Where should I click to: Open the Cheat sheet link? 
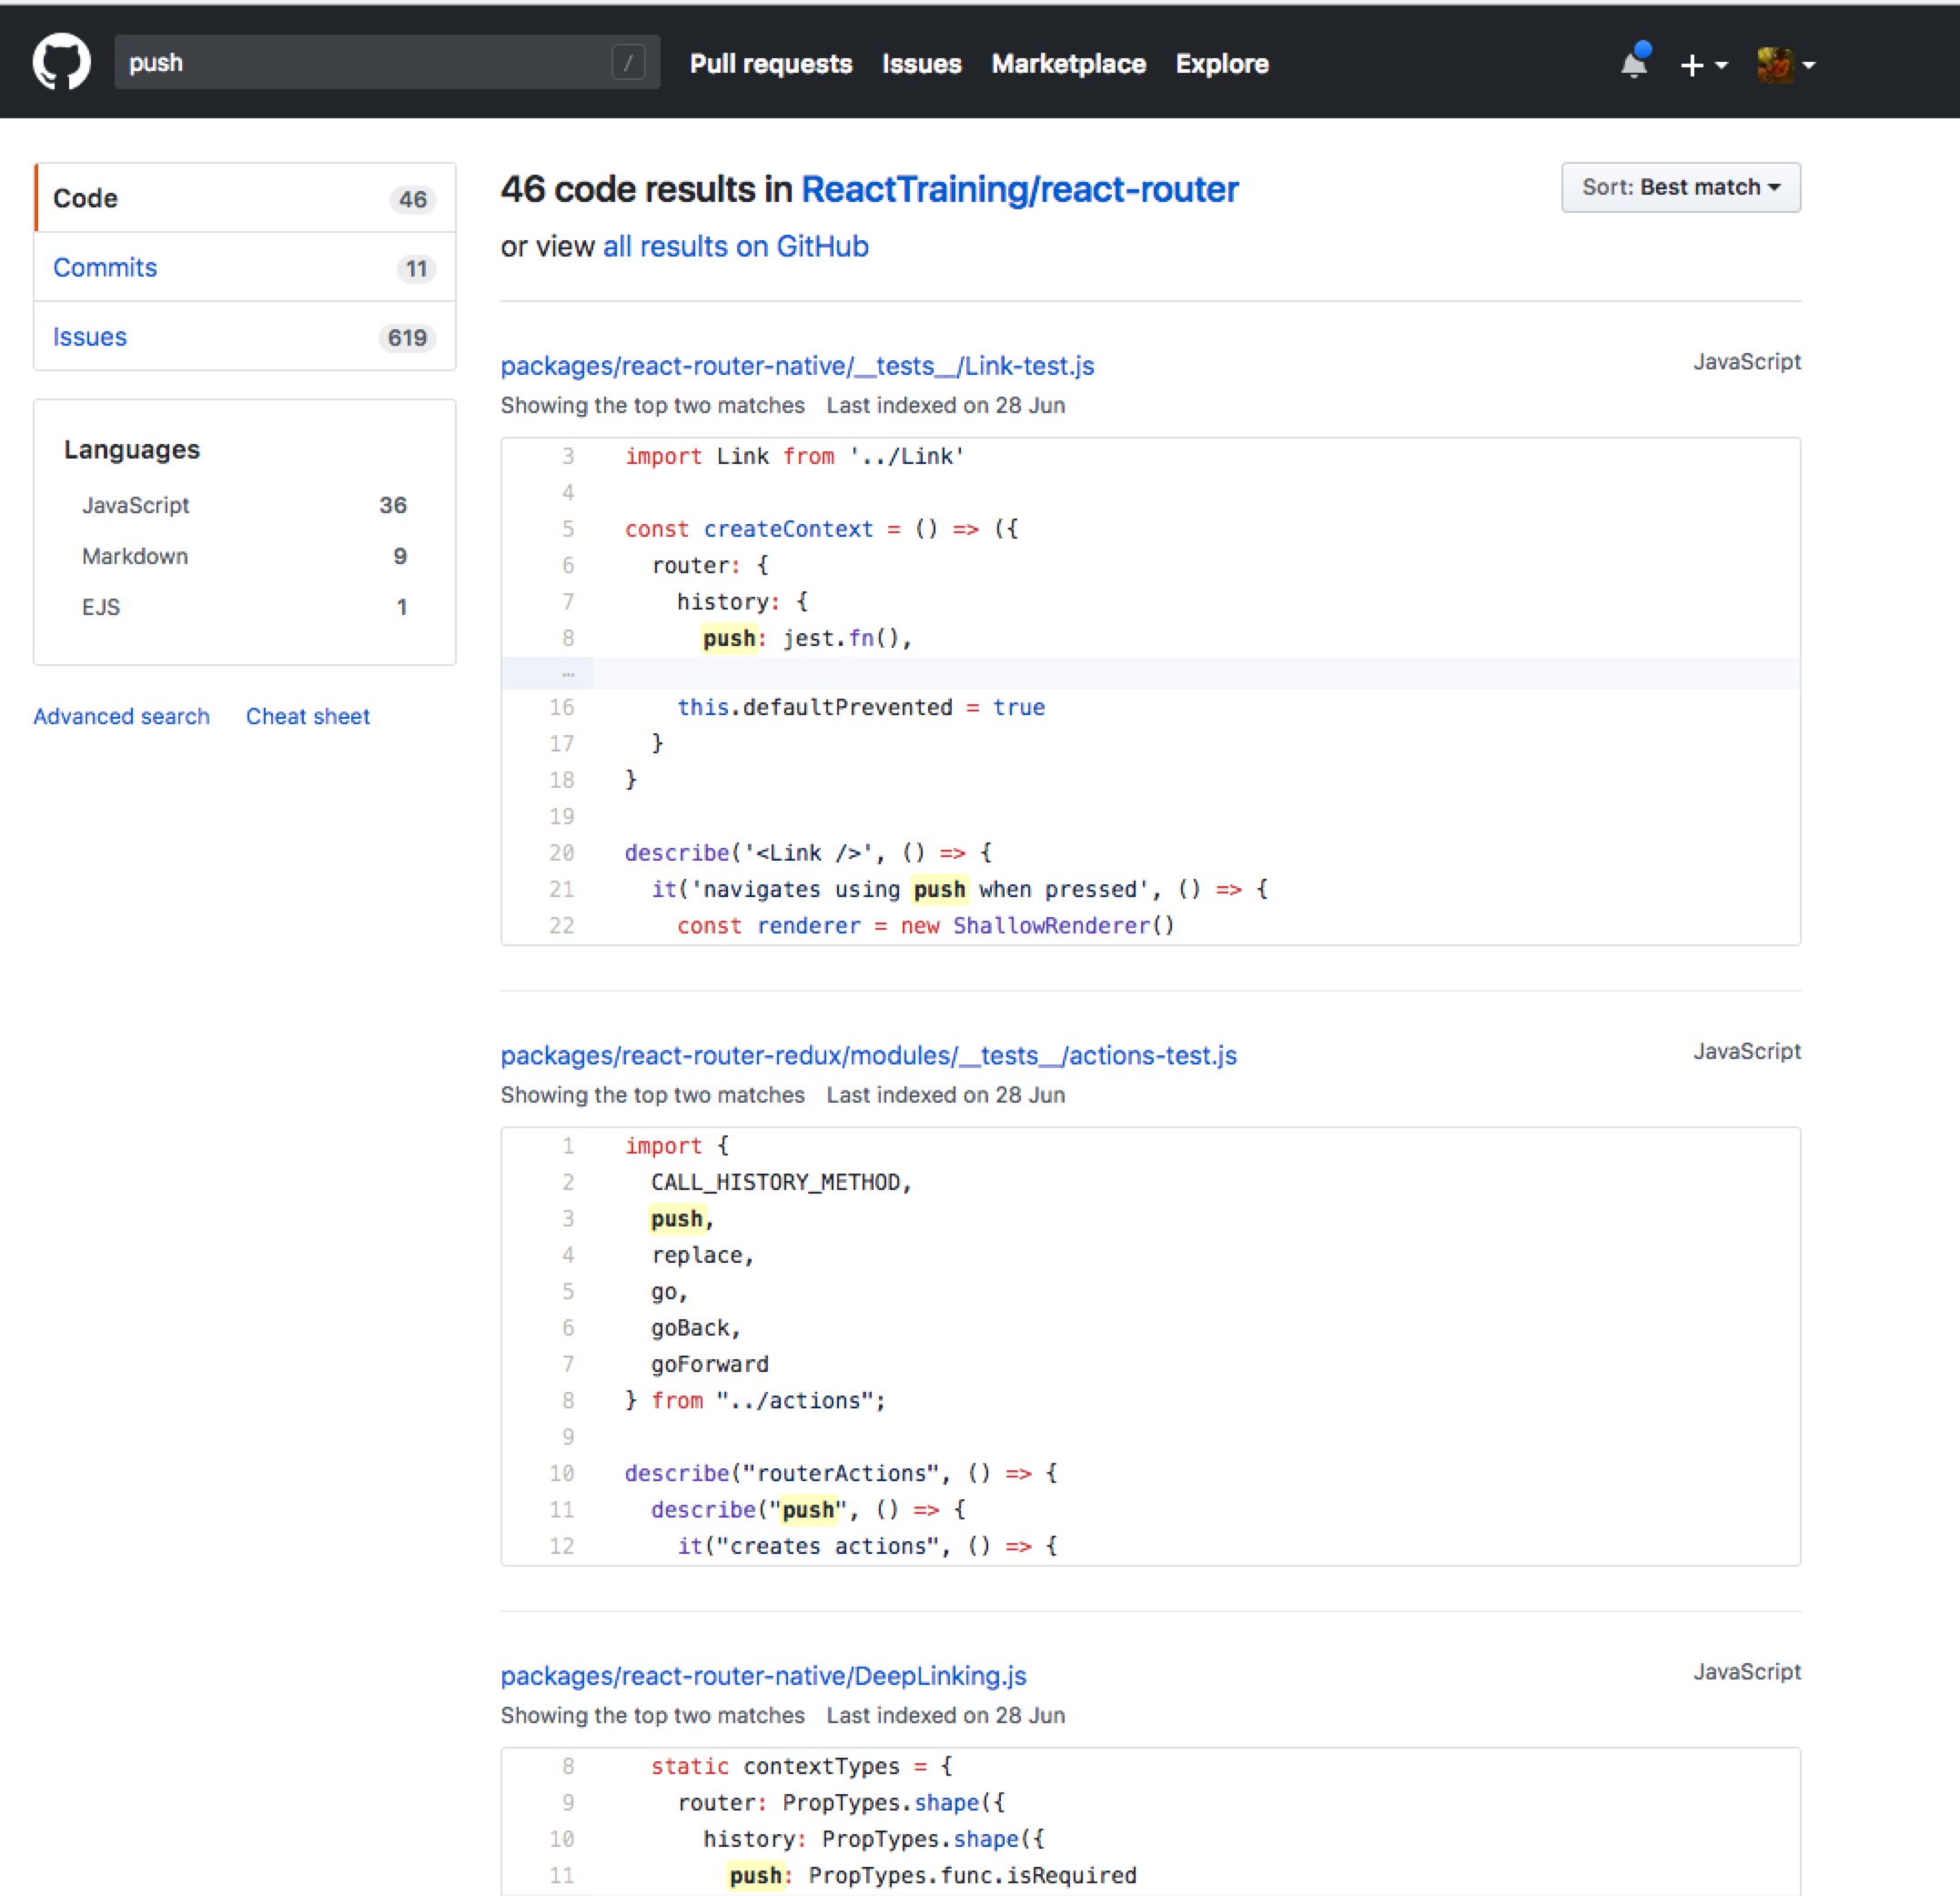click(307, 716)
